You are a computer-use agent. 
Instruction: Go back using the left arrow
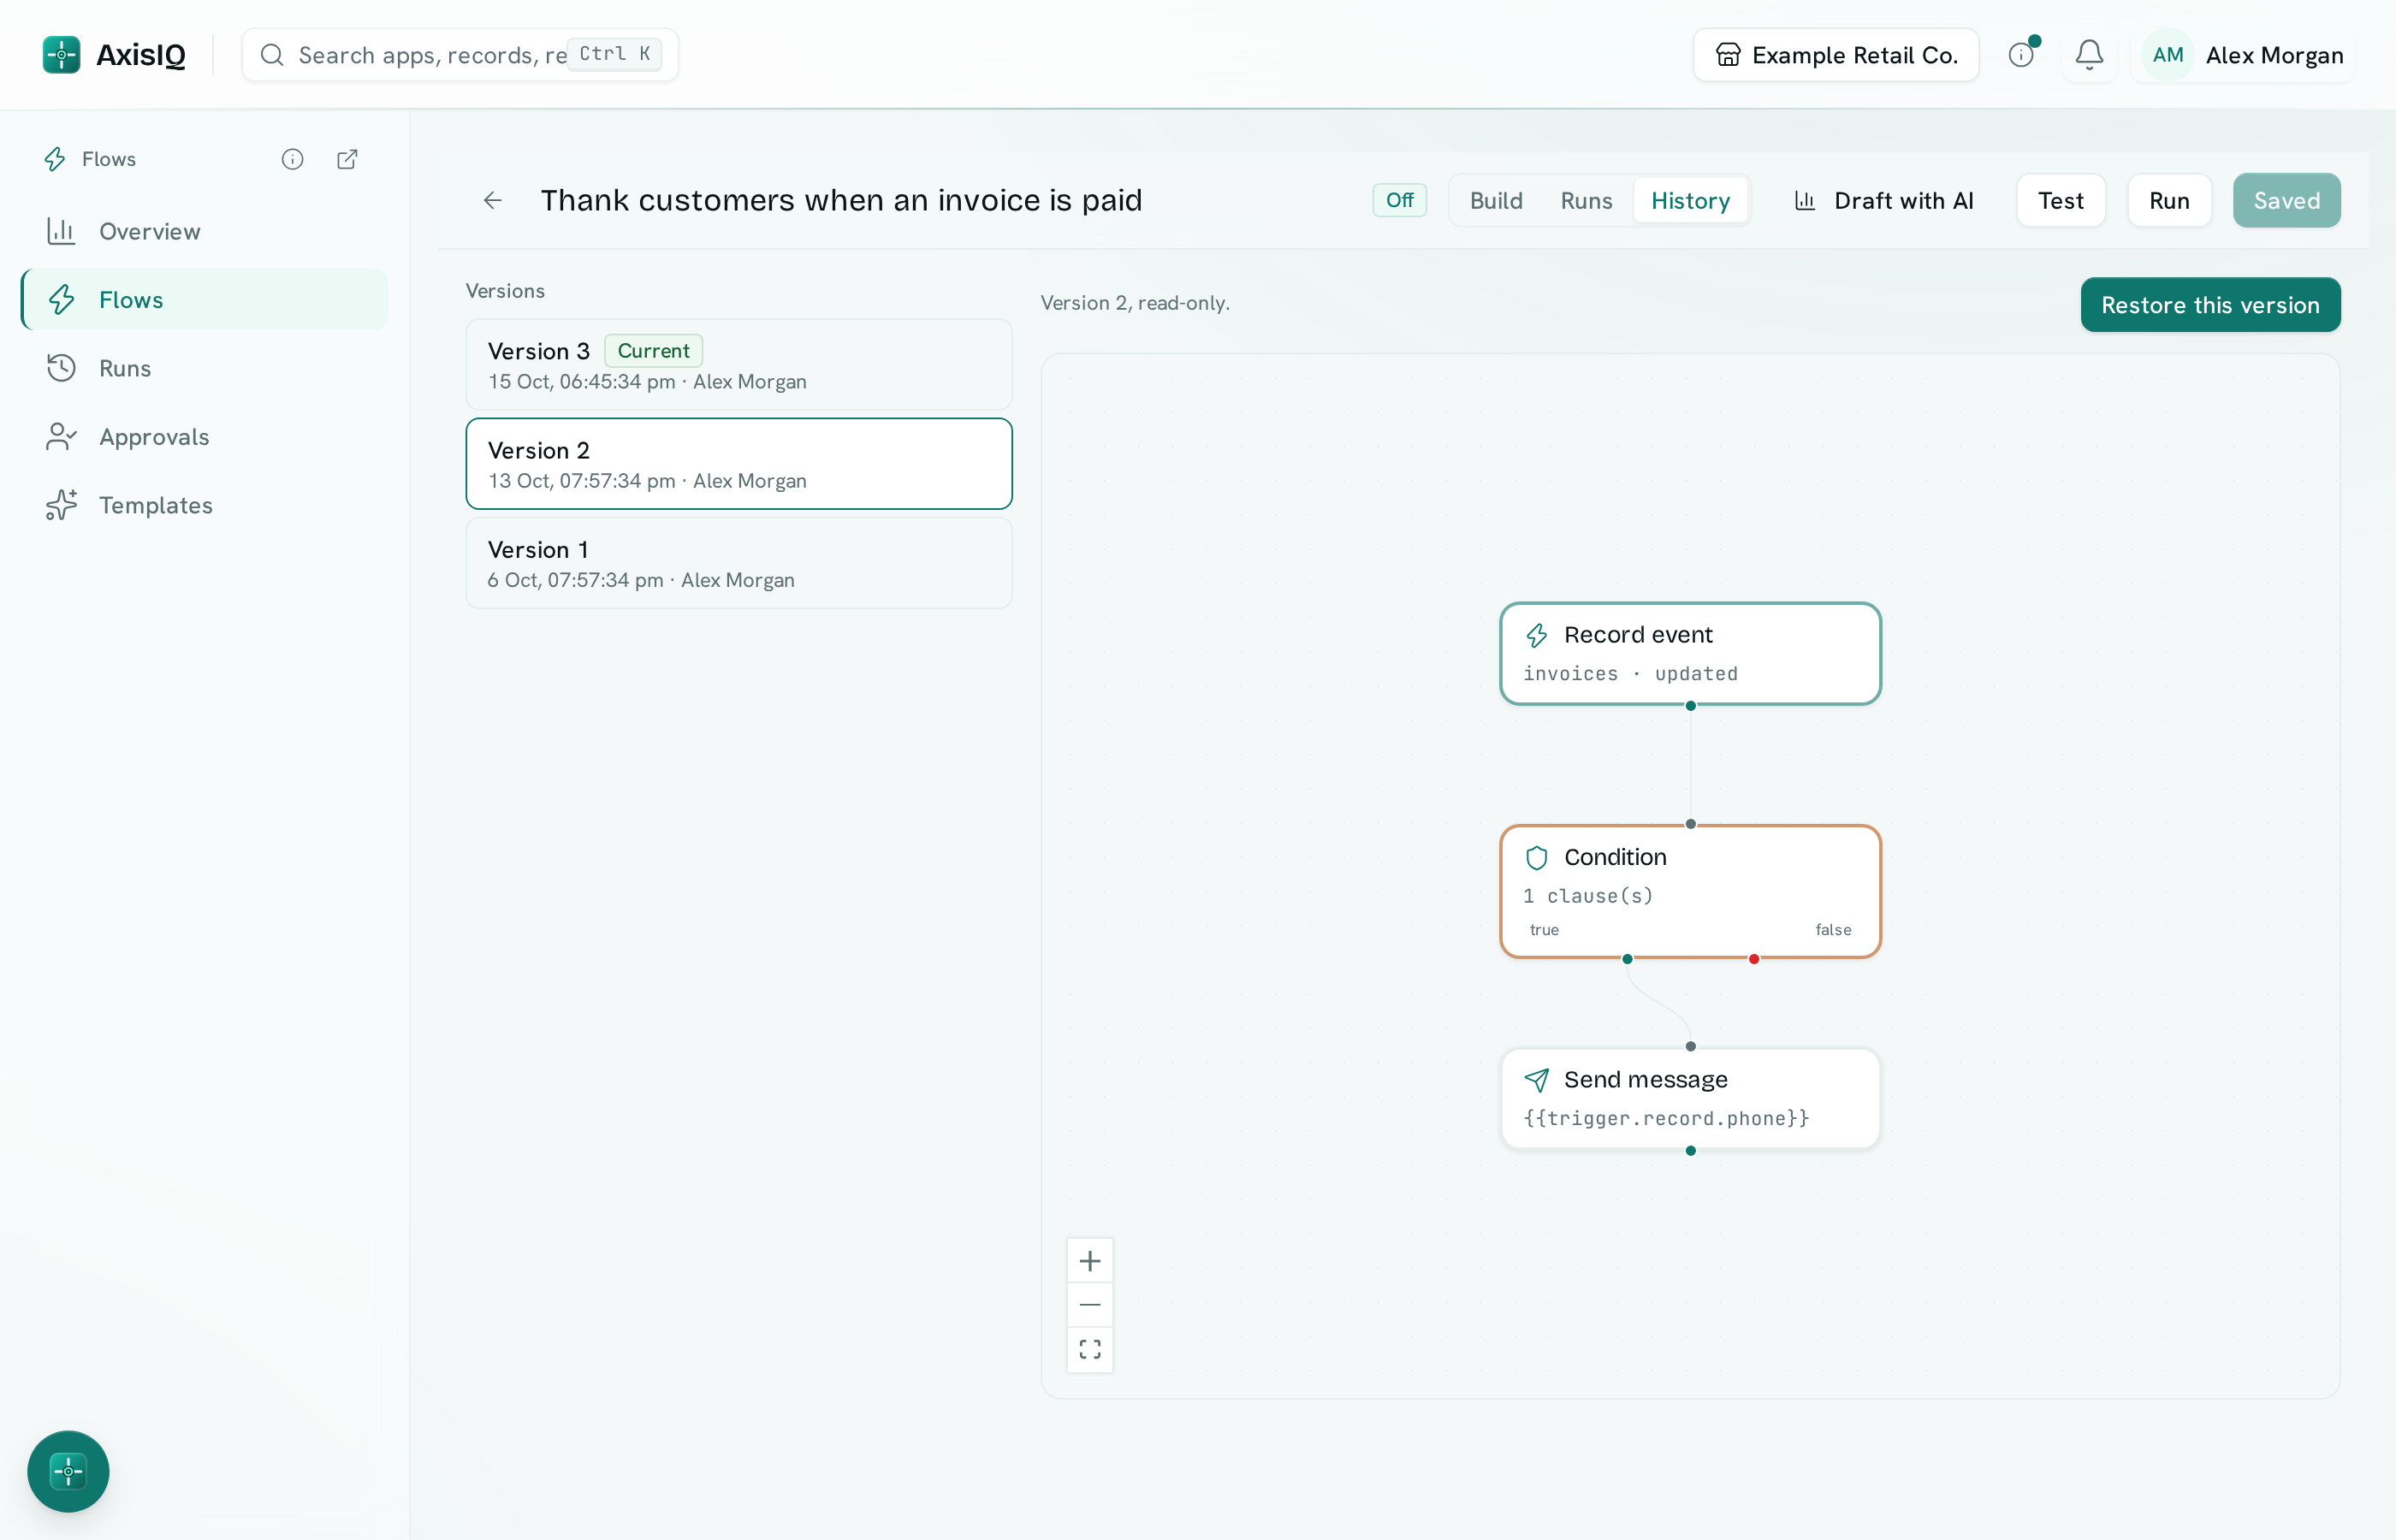click(x=492, y=201)
